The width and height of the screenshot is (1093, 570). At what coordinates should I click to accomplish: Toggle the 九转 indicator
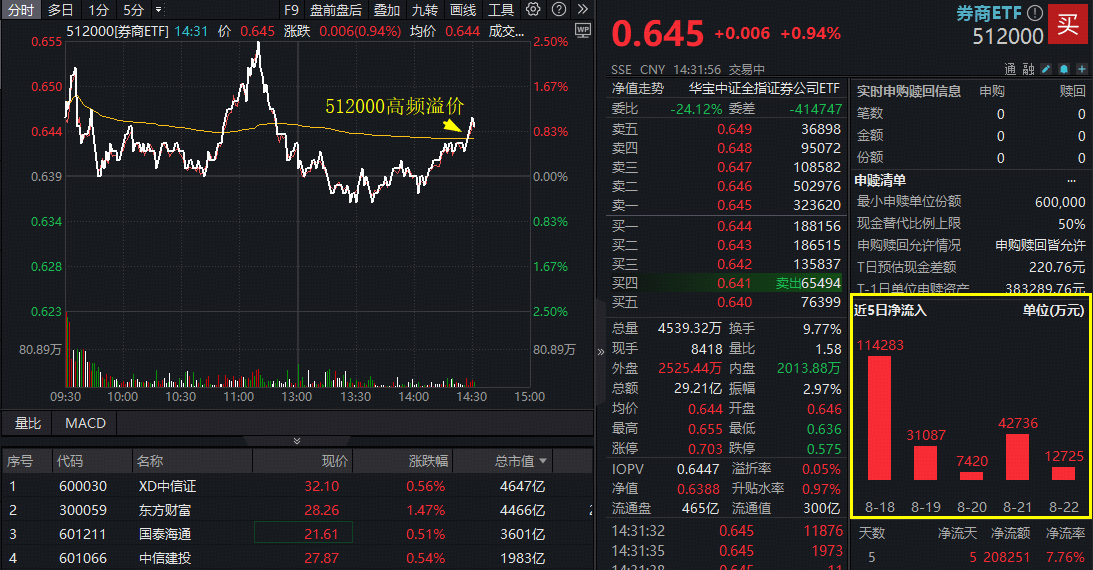click(424, 10)
